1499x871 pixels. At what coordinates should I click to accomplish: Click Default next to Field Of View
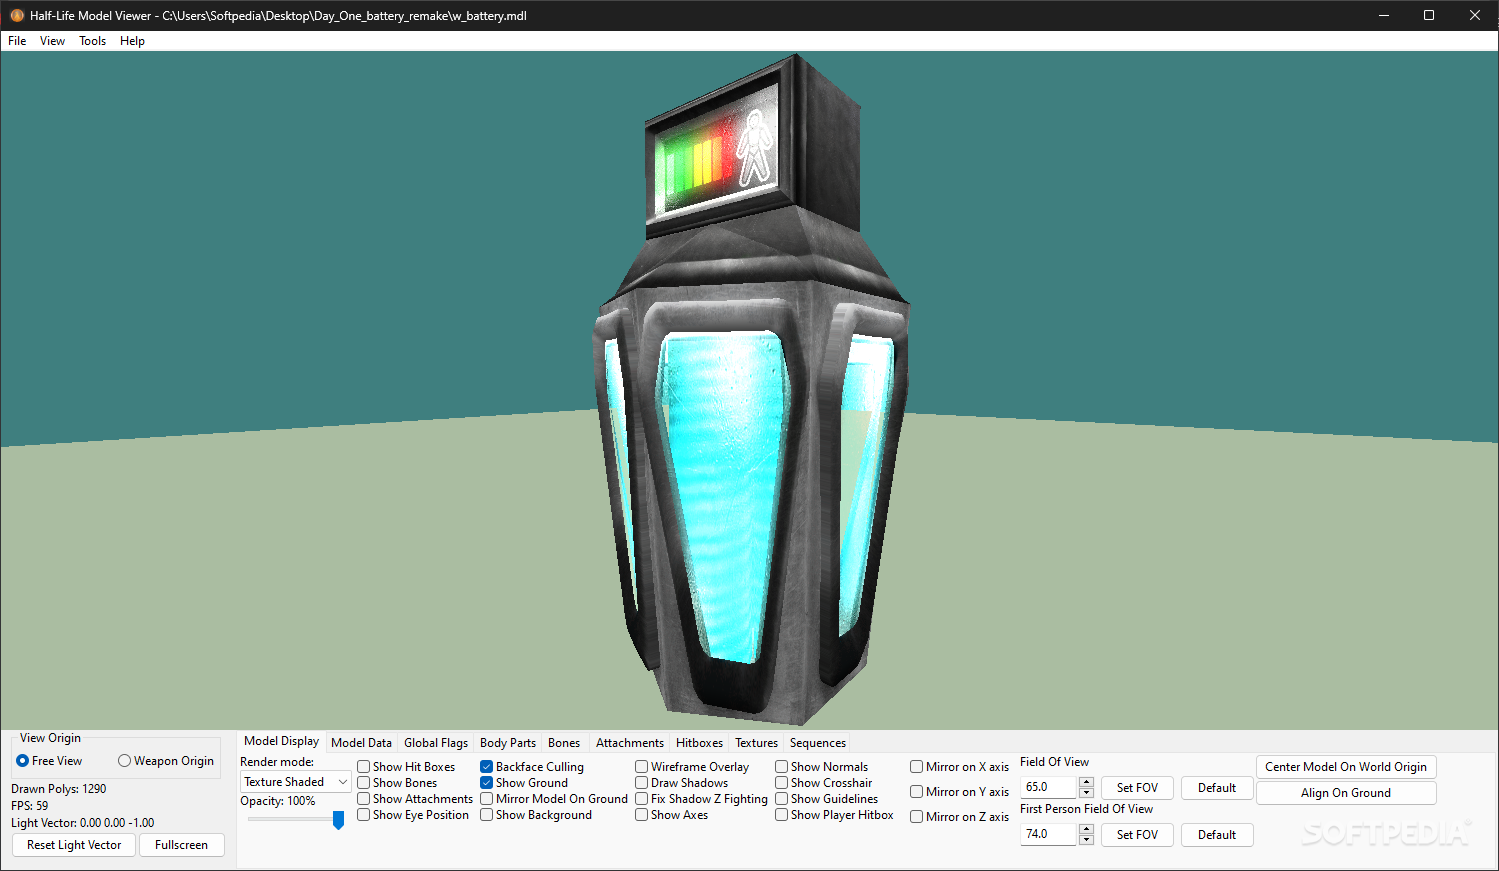1217,787
